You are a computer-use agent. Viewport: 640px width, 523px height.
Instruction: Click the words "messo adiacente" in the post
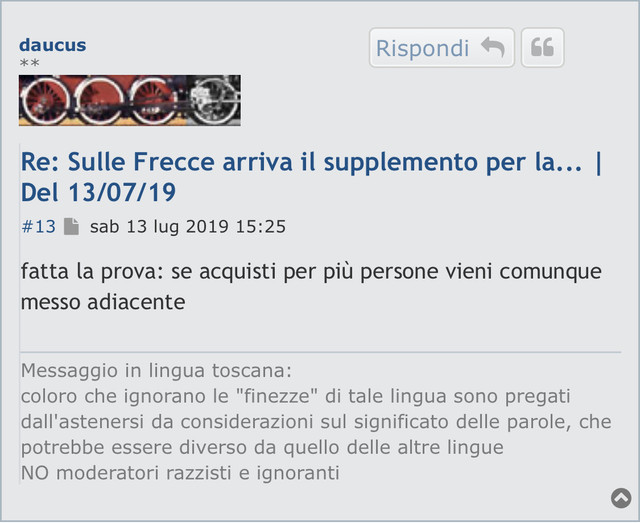[103, 302]
